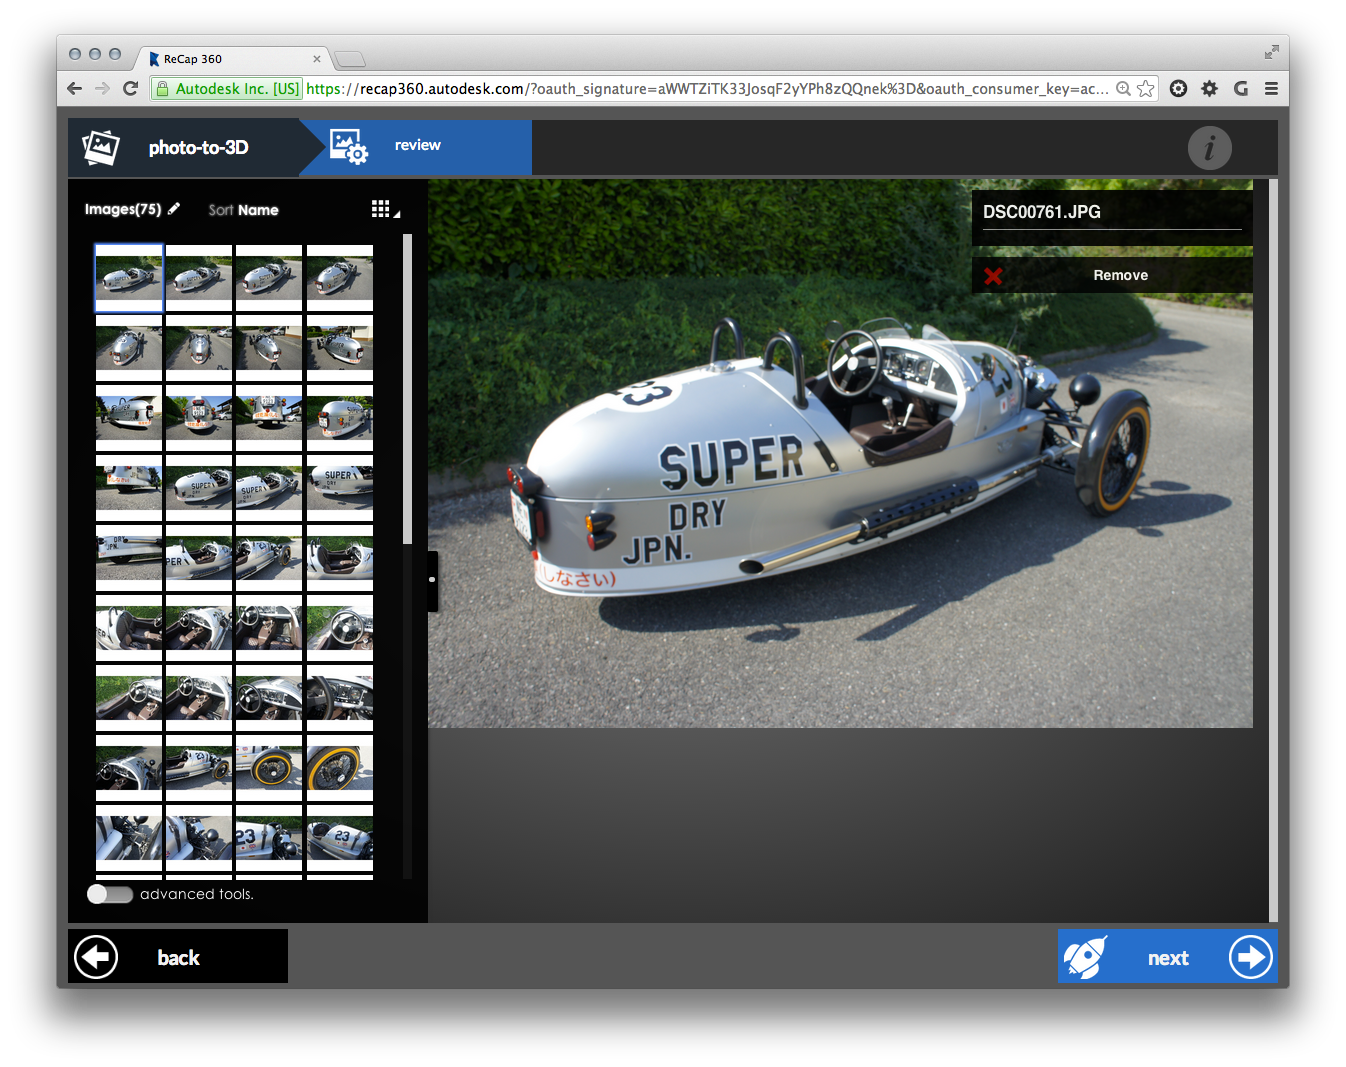Toggle the advanced tools switch
The image size is (1346, 1067).
click(x=110, y=894)
